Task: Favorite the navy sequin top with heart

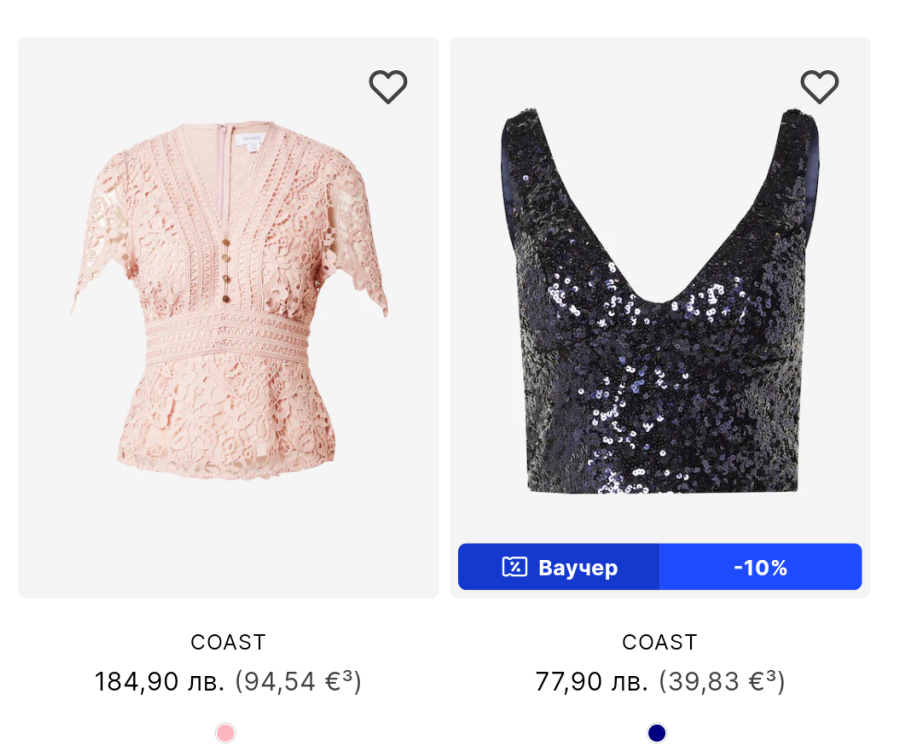Action: [819, 87]
